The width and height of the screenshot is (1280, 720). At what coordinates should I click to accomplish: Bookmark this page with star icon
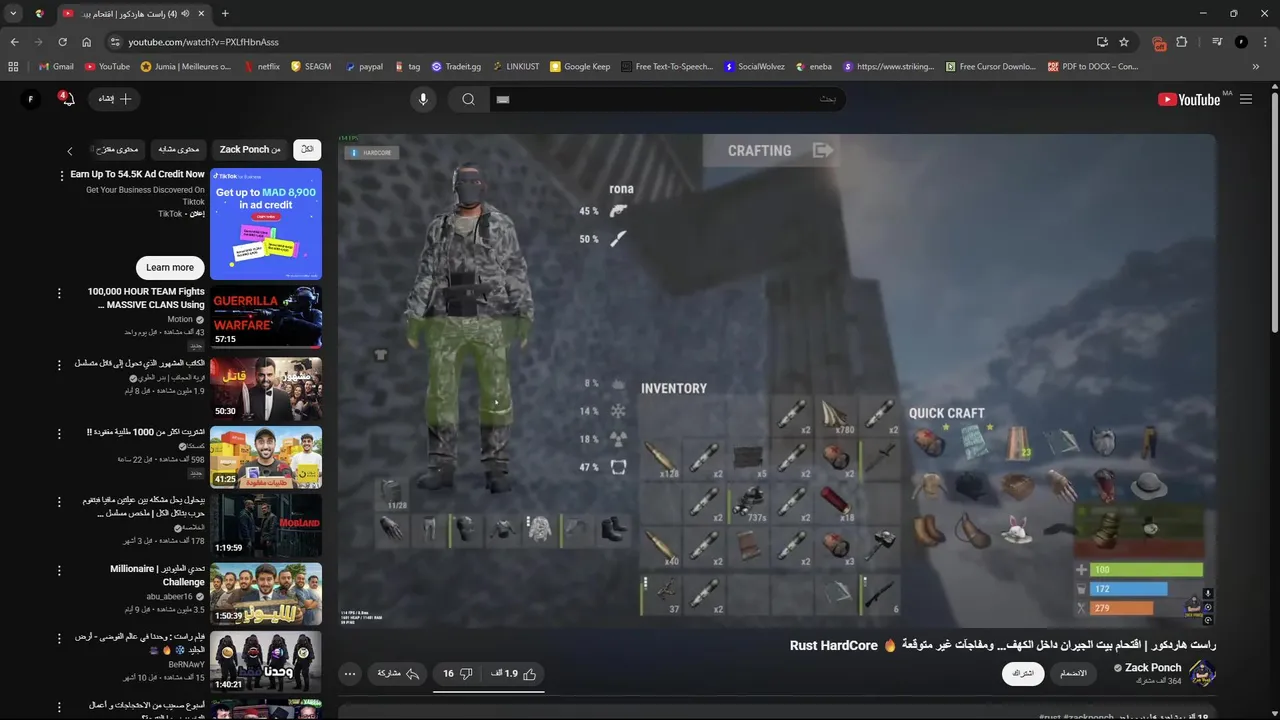(x=1124, y=42)
